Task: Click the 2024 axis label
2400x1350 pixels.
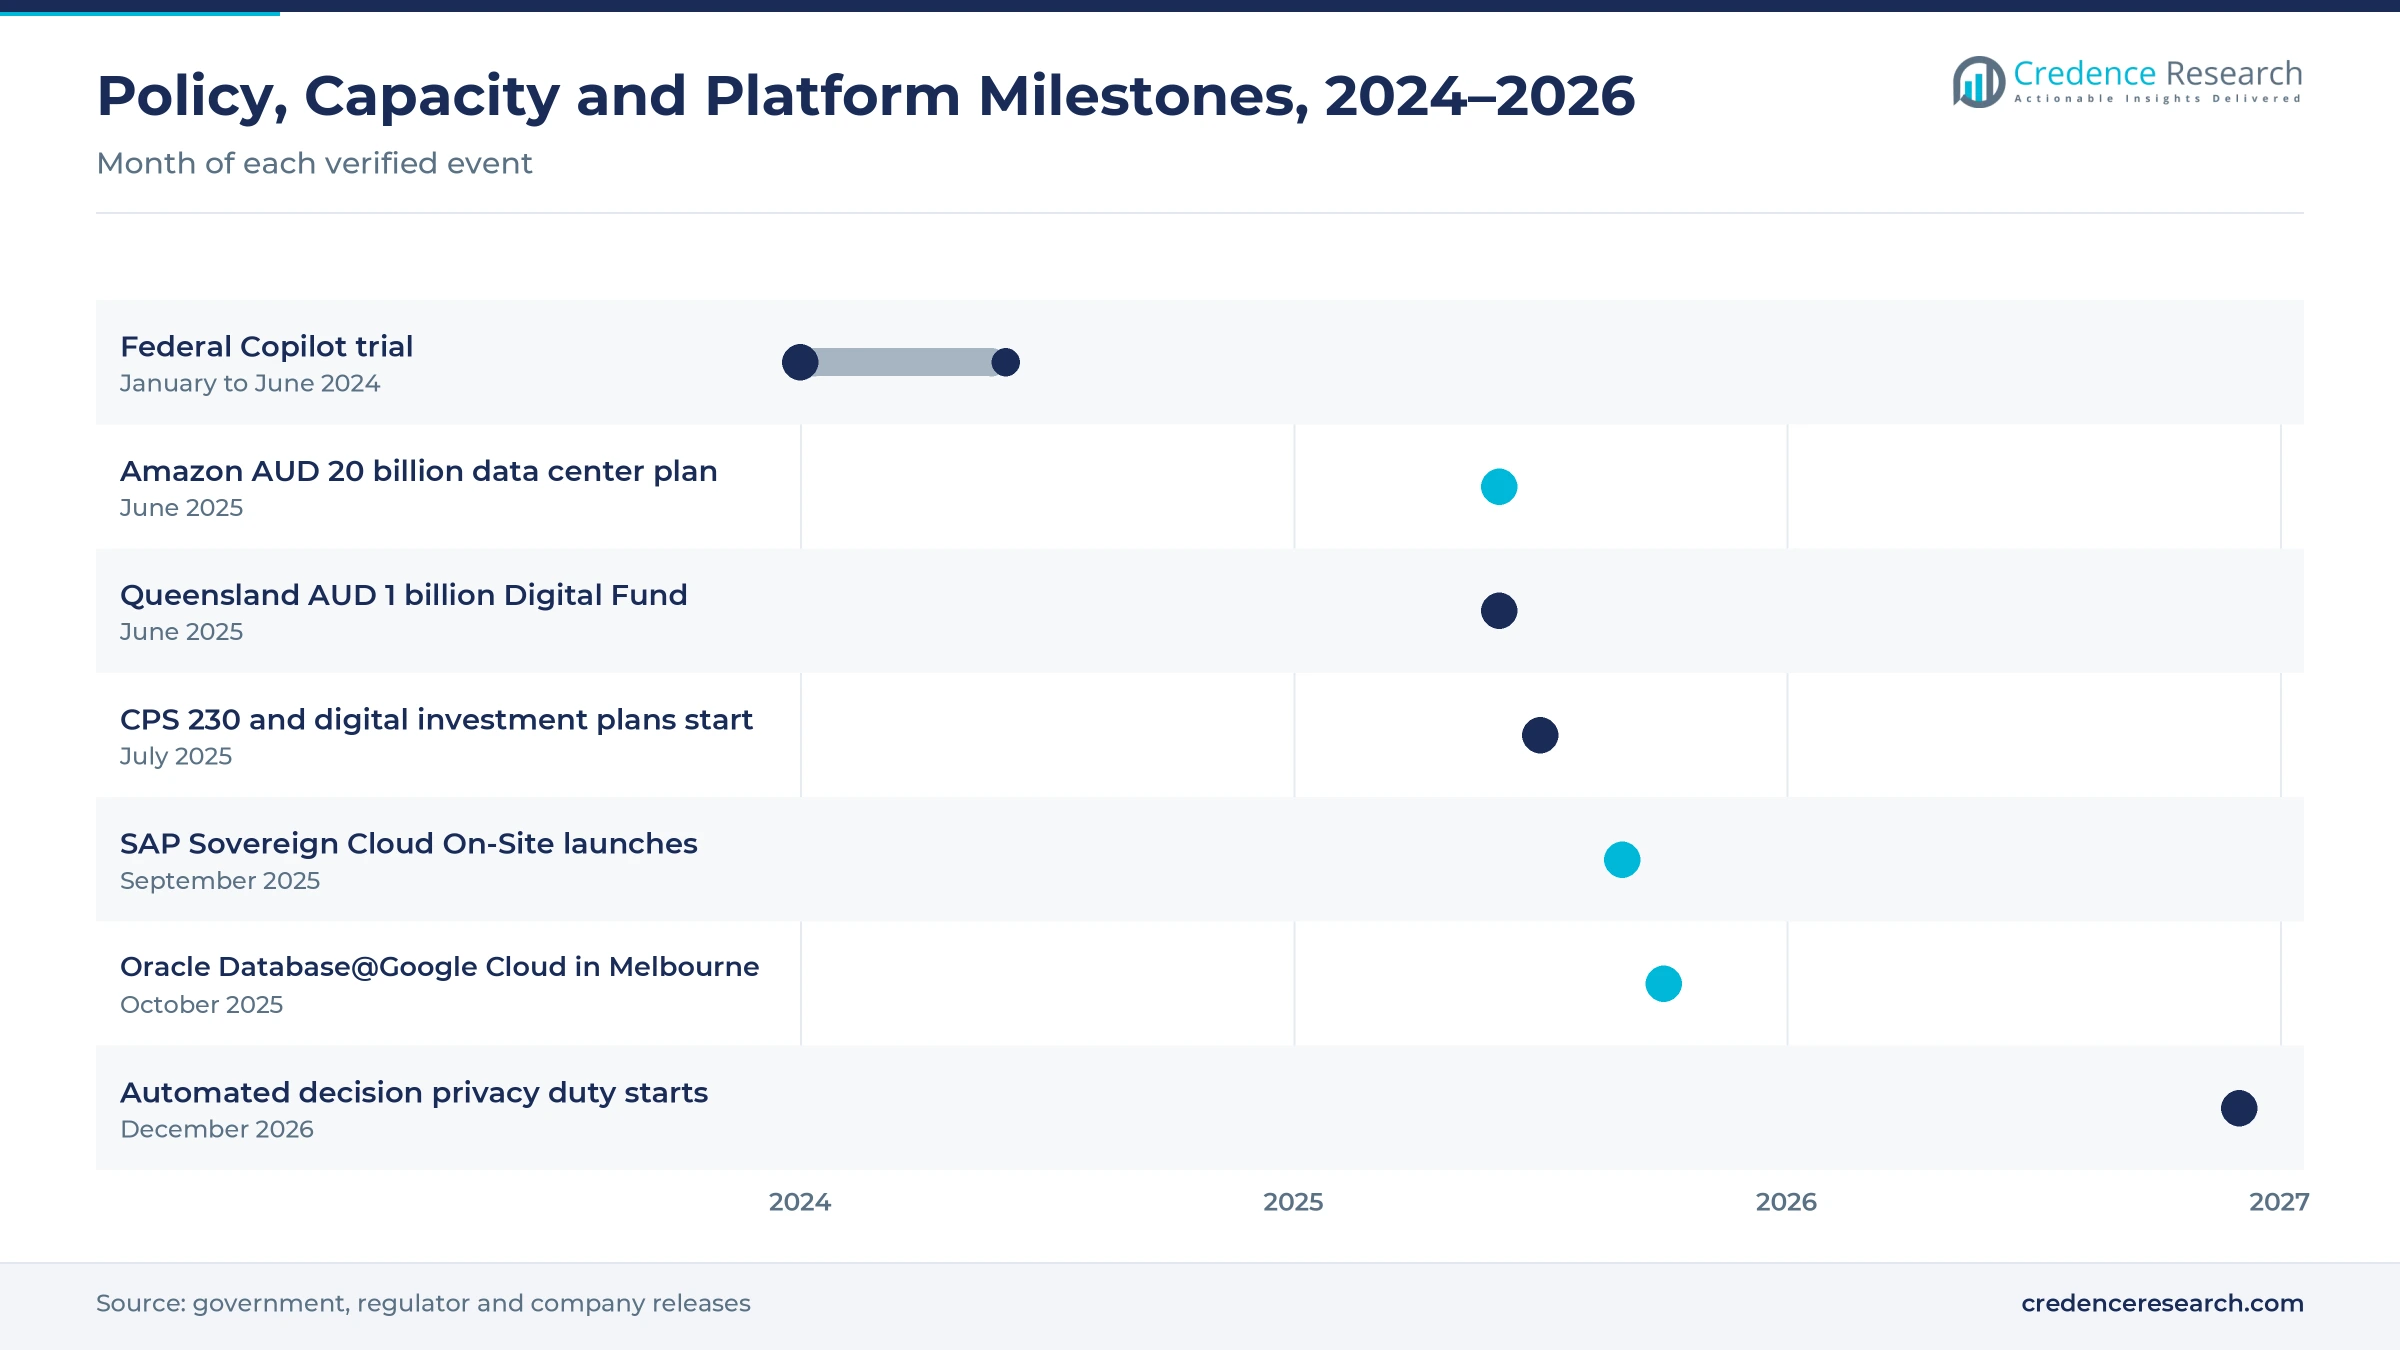Action: click(800, 1202)
